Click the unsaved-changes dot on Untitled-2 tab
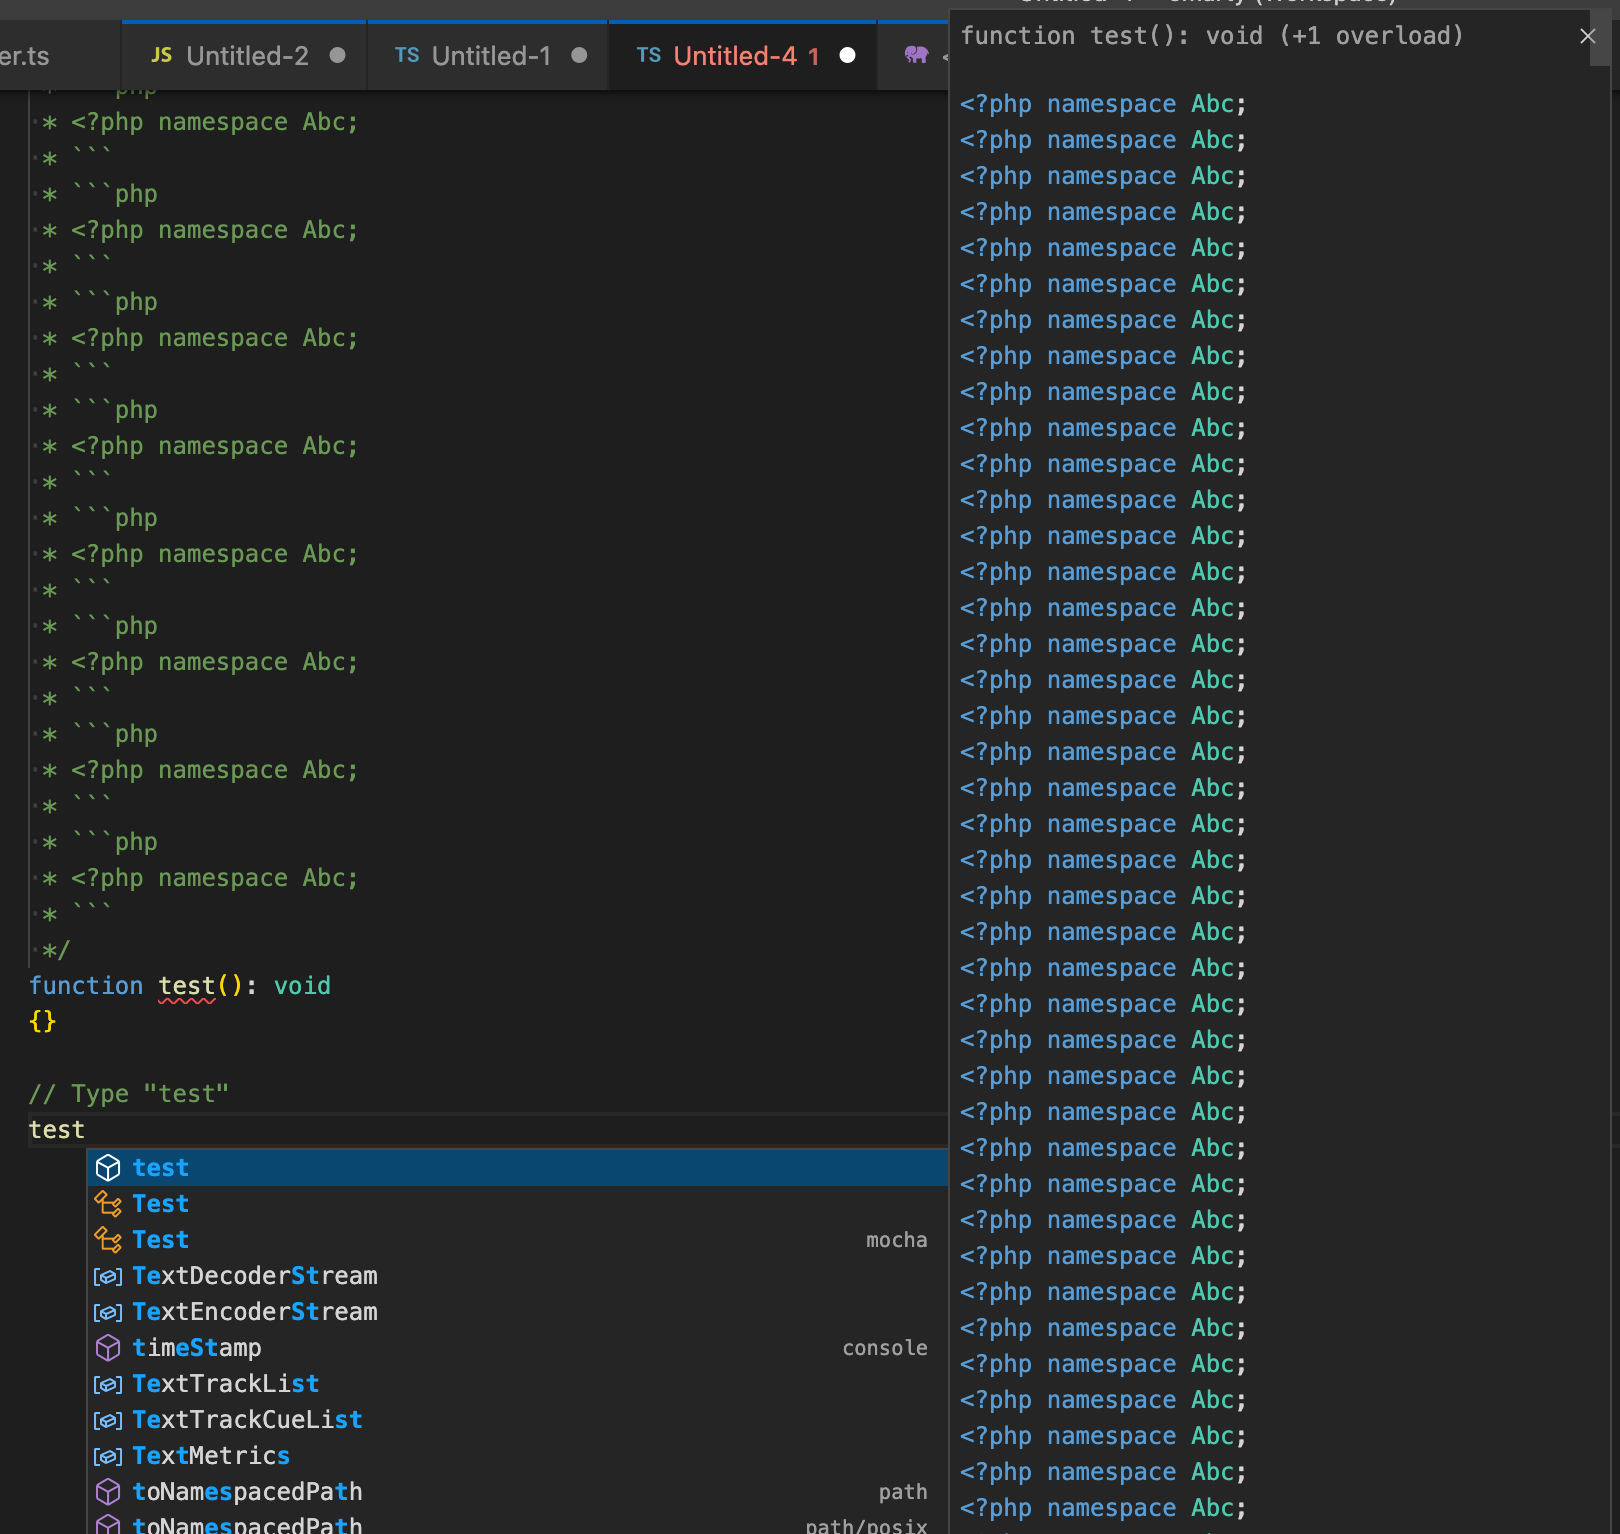 tap(337, 56)
